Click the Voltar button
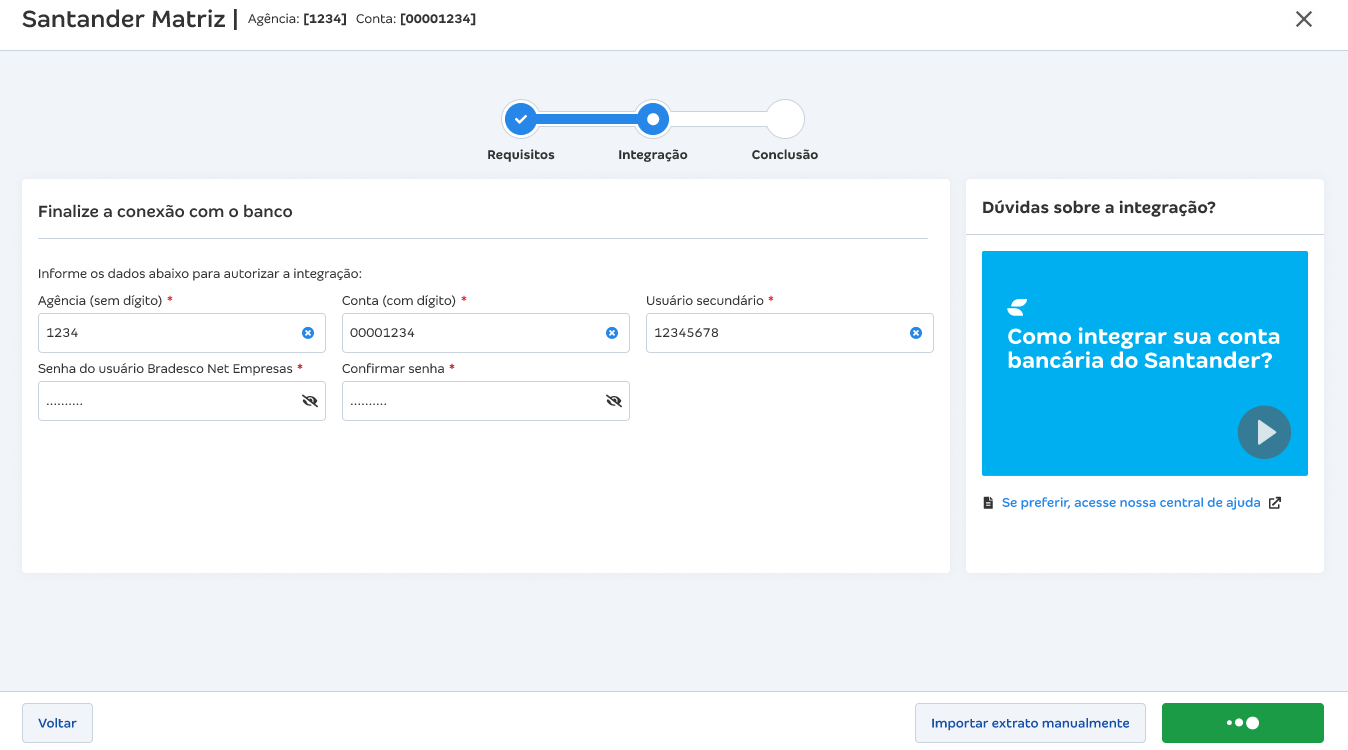The width and height of the screenshot is (1348, 750). (57, 723)
